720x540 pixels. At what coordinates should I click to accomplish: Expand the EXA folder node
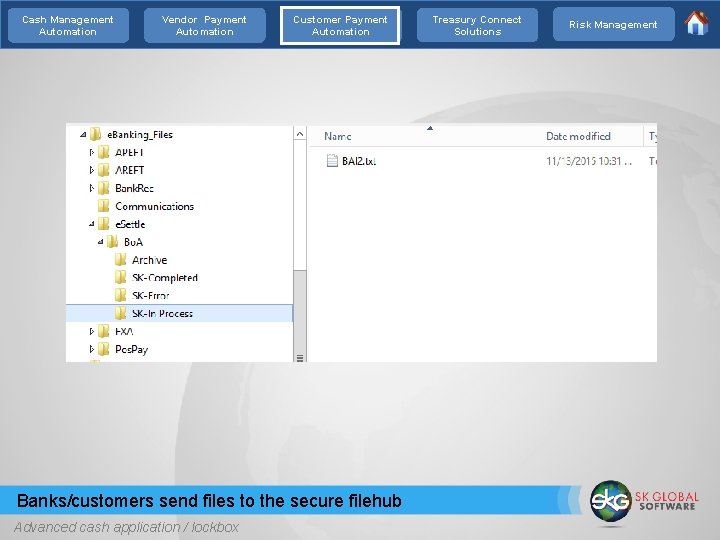[91, 331]
